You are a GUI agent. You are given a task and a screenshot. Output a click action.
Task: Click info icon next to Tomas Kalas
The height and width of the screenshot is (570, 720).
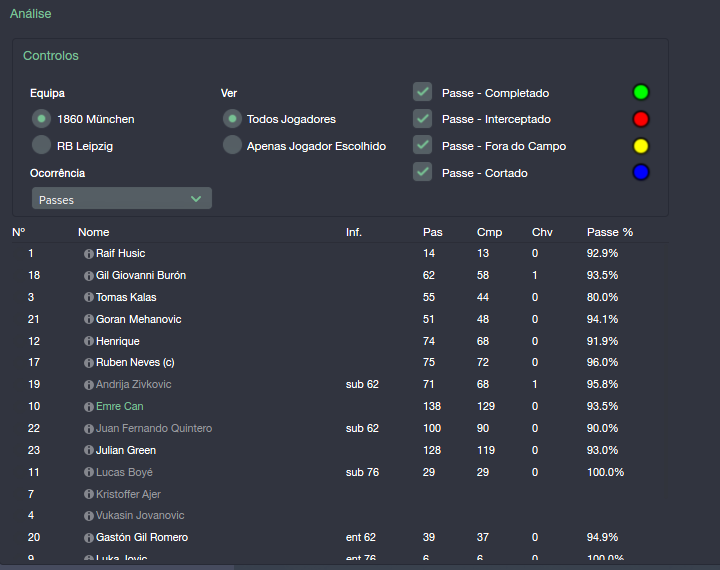[x=89, y=298]
